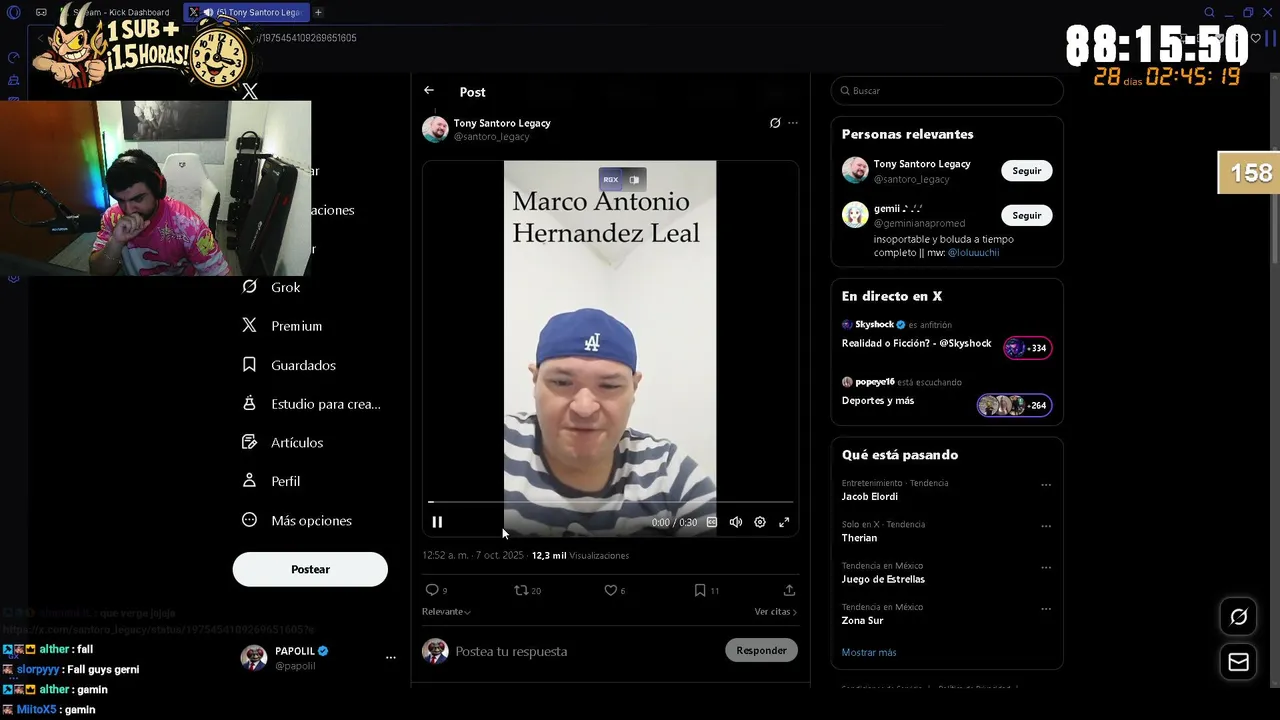Click the reply box profile avatar
The image size is (1280, 720).
point(435,651)
